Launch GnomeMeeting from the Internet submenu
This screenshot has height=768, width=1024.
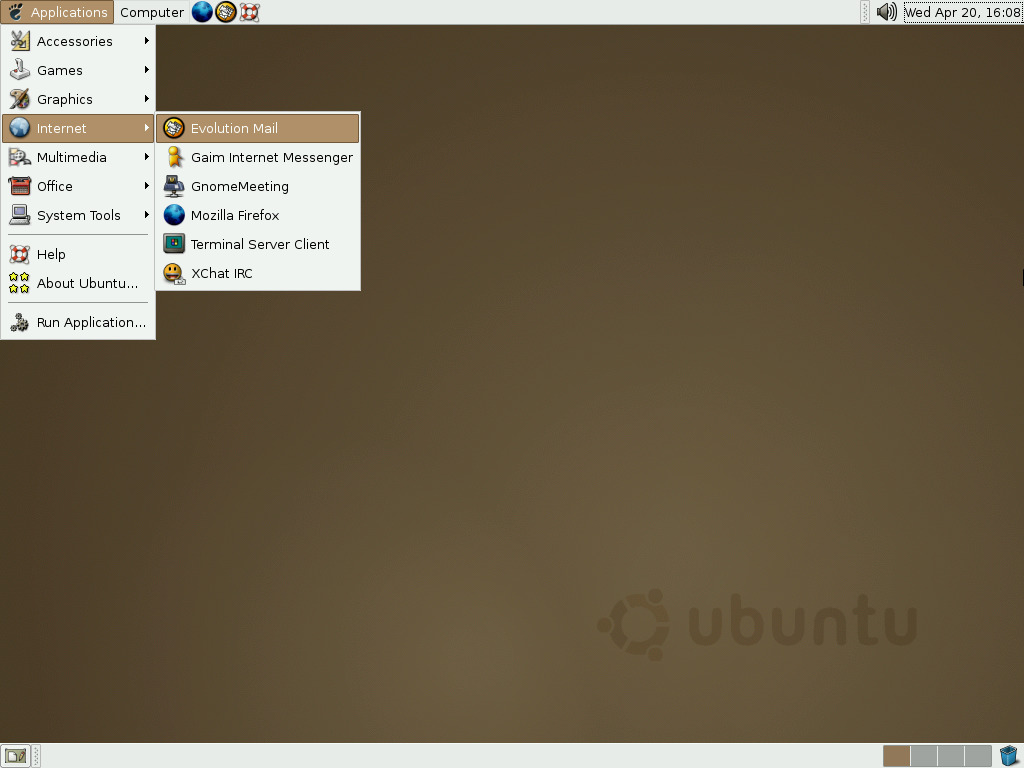pyautogui.click(x=240, y=186)
